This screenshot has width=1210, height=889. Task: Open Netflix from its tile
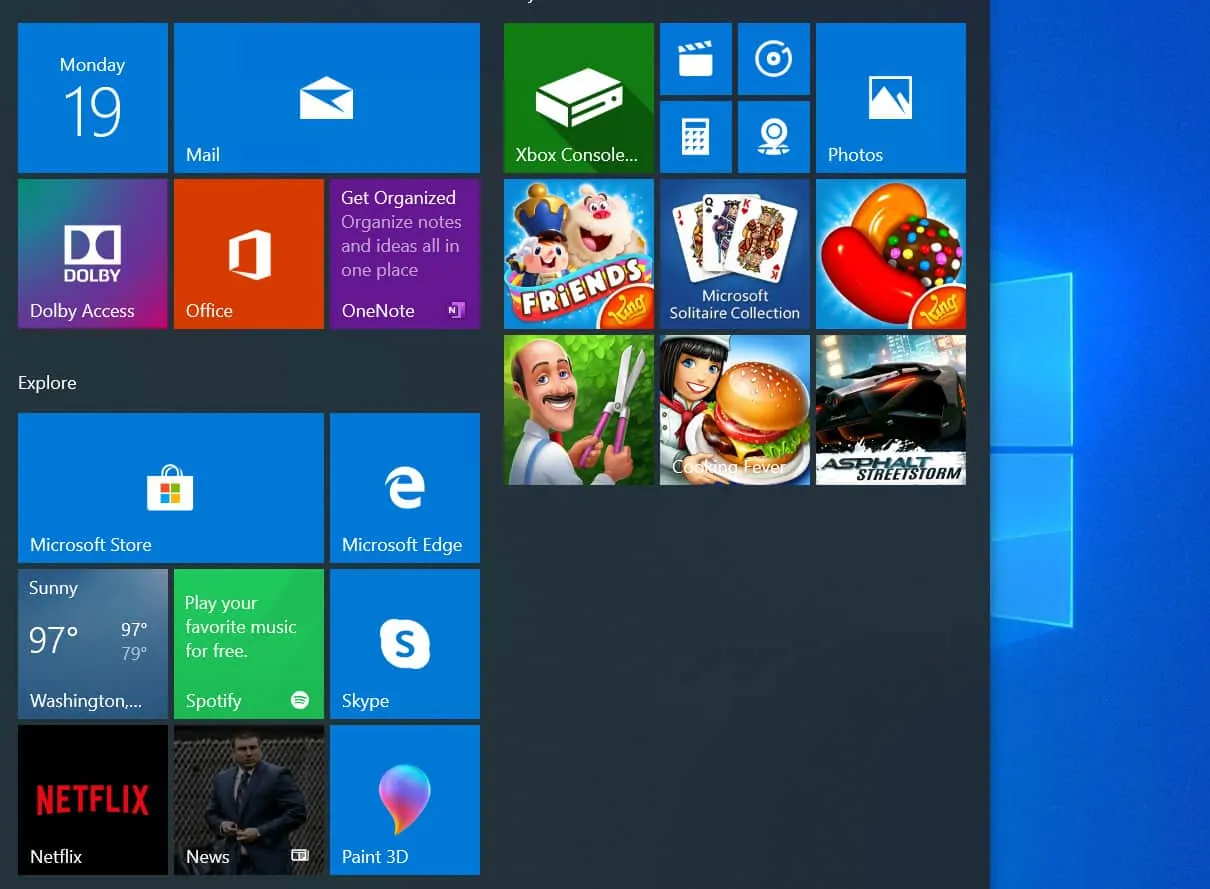[92, 800]
